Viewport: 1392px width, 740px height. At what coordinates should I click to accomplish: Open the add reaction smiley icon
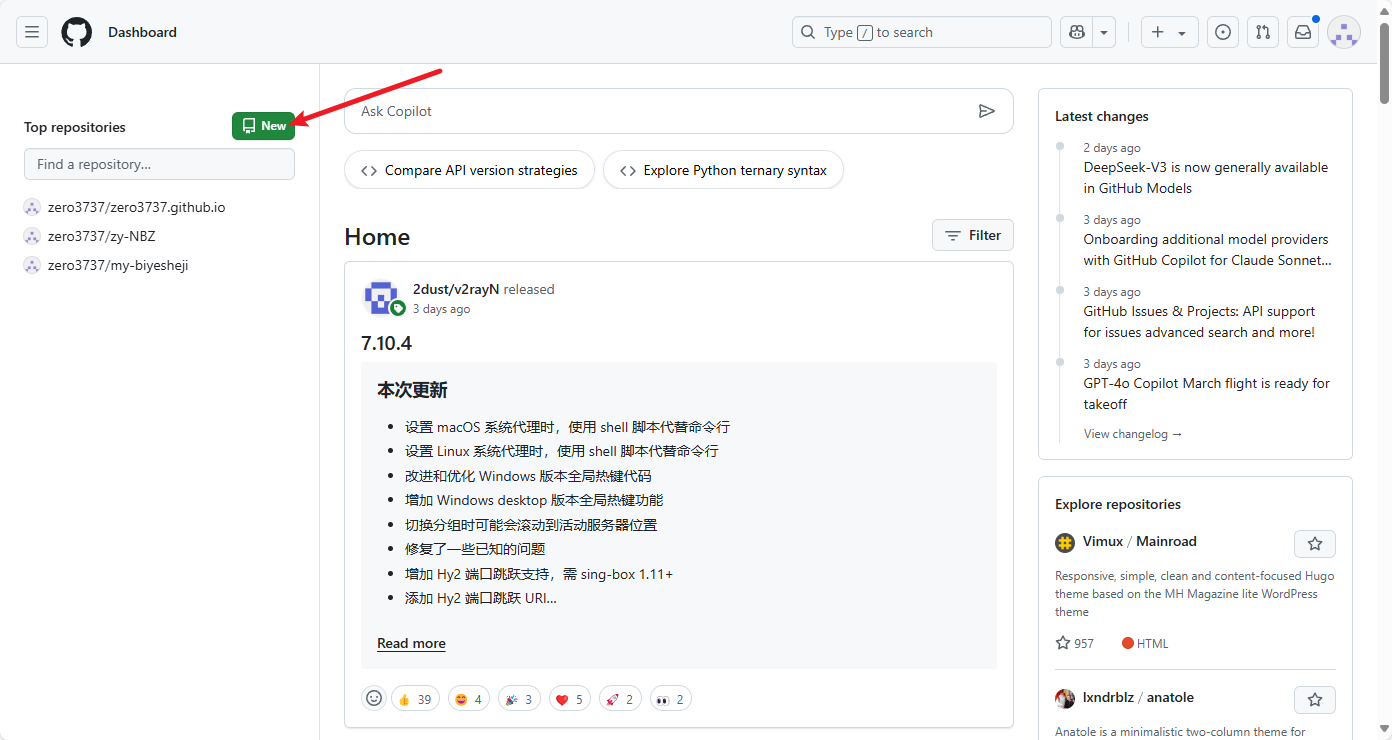(374, 698)
